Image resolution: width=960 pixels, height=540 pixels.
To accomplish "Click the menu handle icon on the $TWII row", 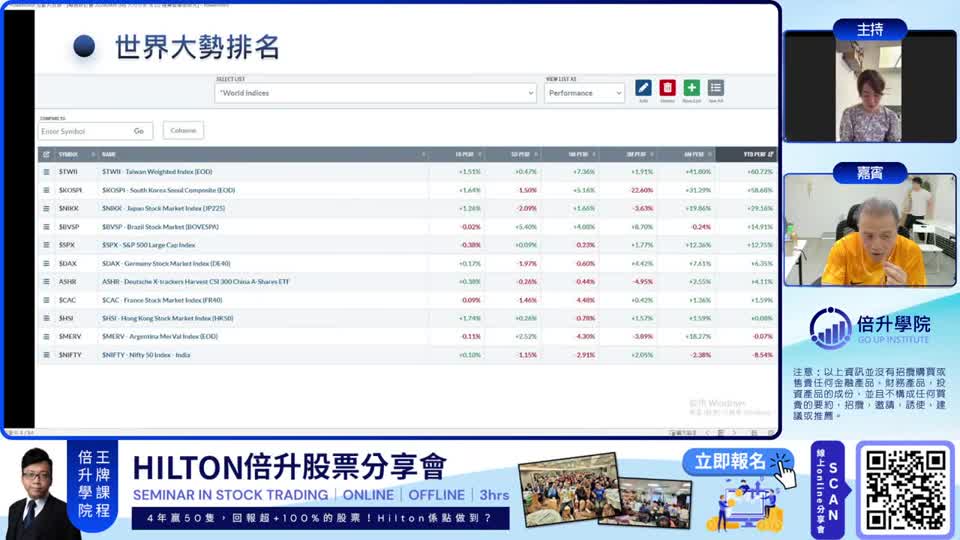I will (x=46, y=172).
